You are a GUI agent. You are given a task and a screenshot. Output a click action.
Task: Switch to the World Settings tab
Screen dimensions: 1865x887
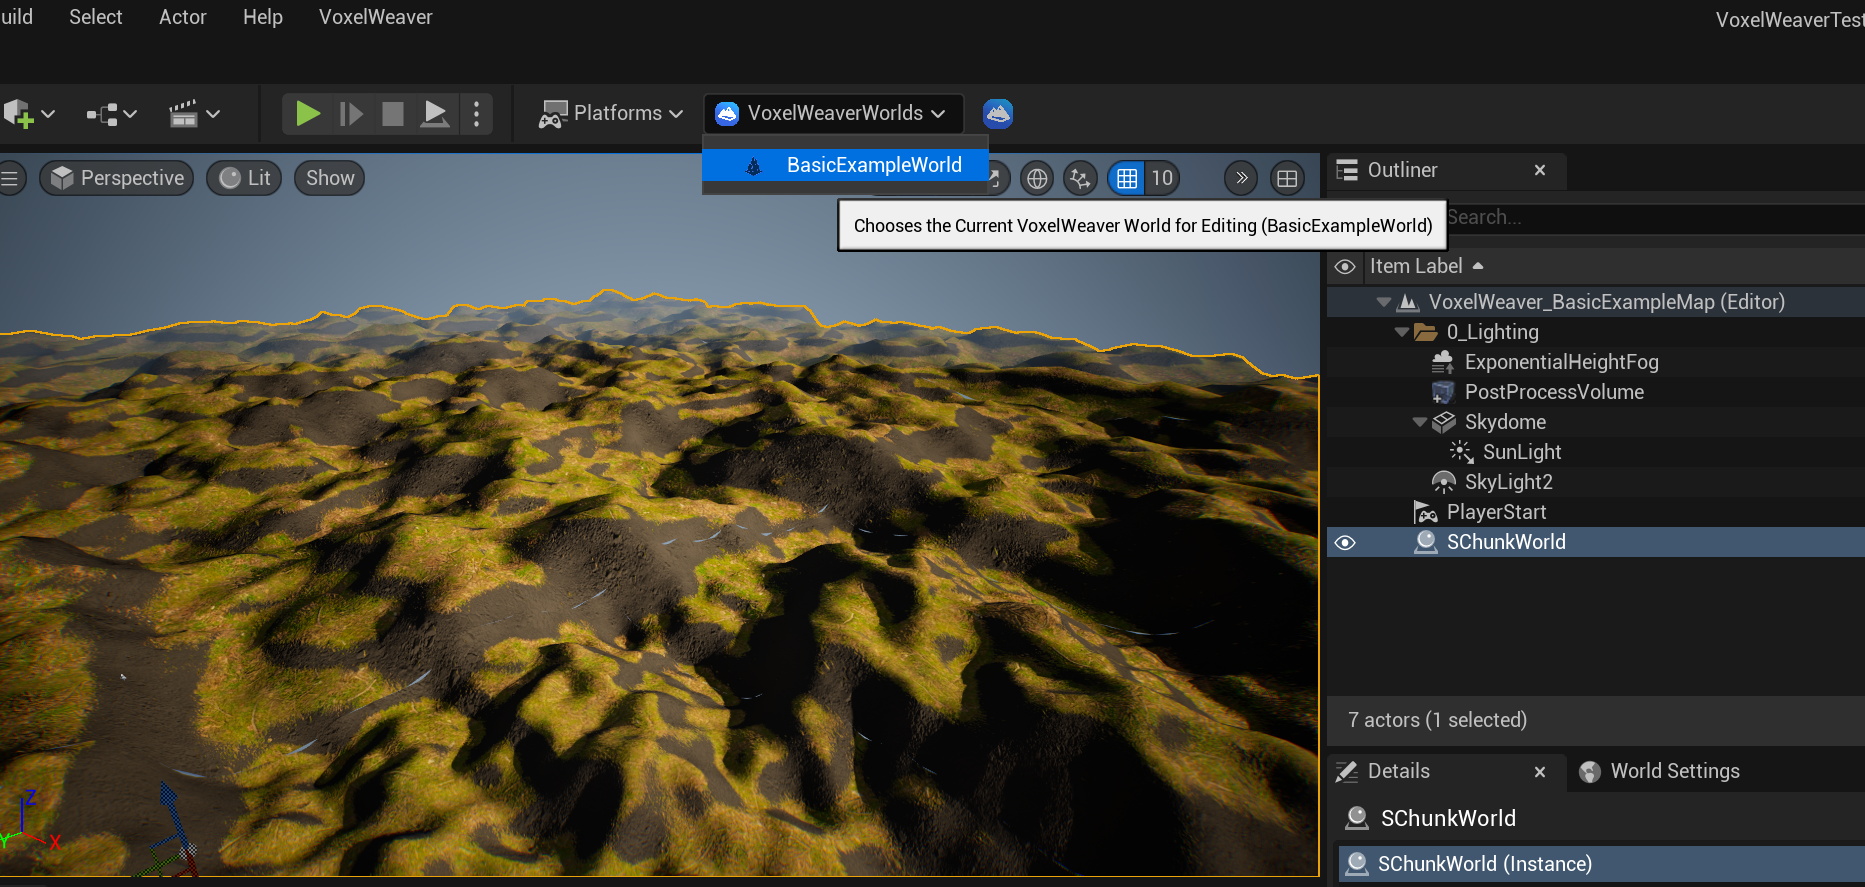[1660, 771]
